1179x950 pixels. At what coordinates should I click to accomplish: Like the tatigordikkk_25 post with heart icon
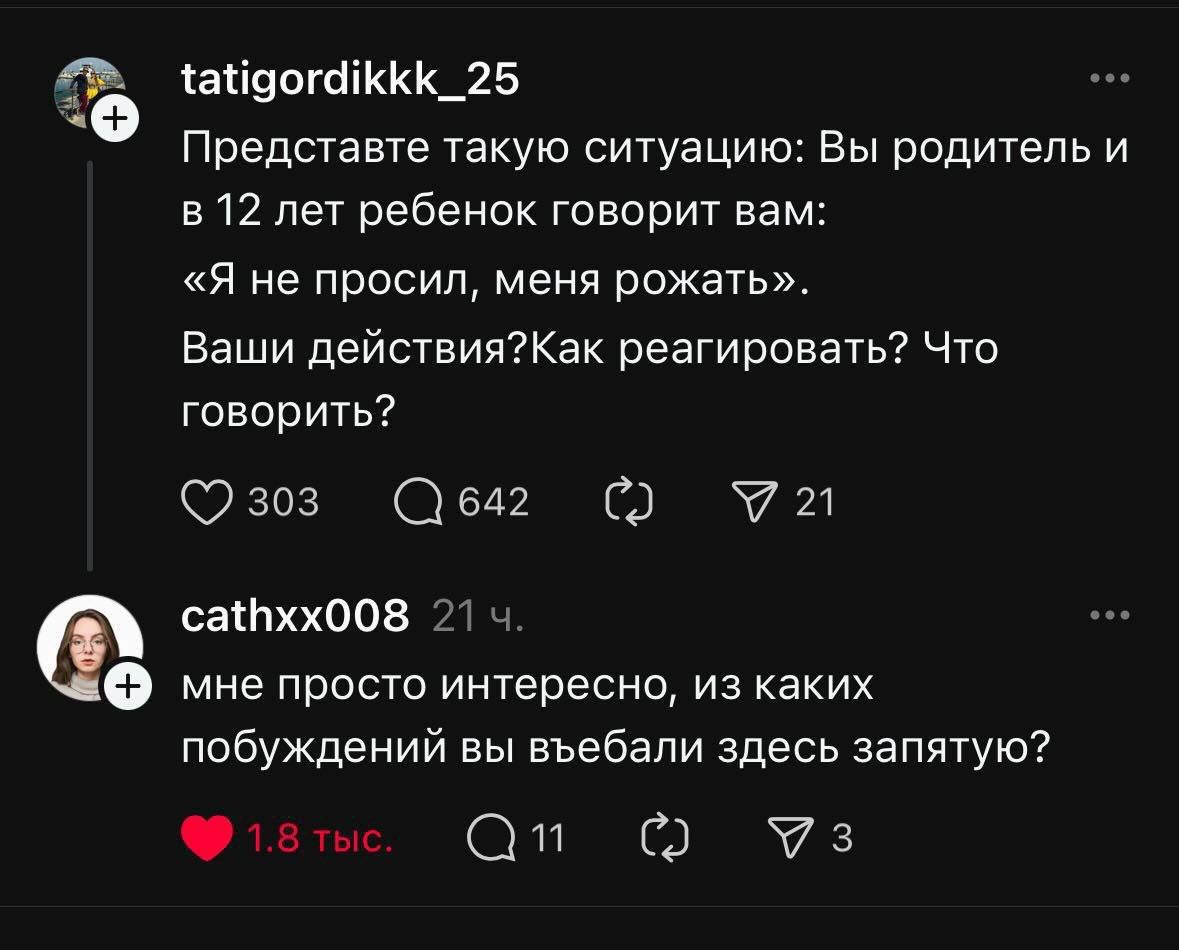click(205, 502)
